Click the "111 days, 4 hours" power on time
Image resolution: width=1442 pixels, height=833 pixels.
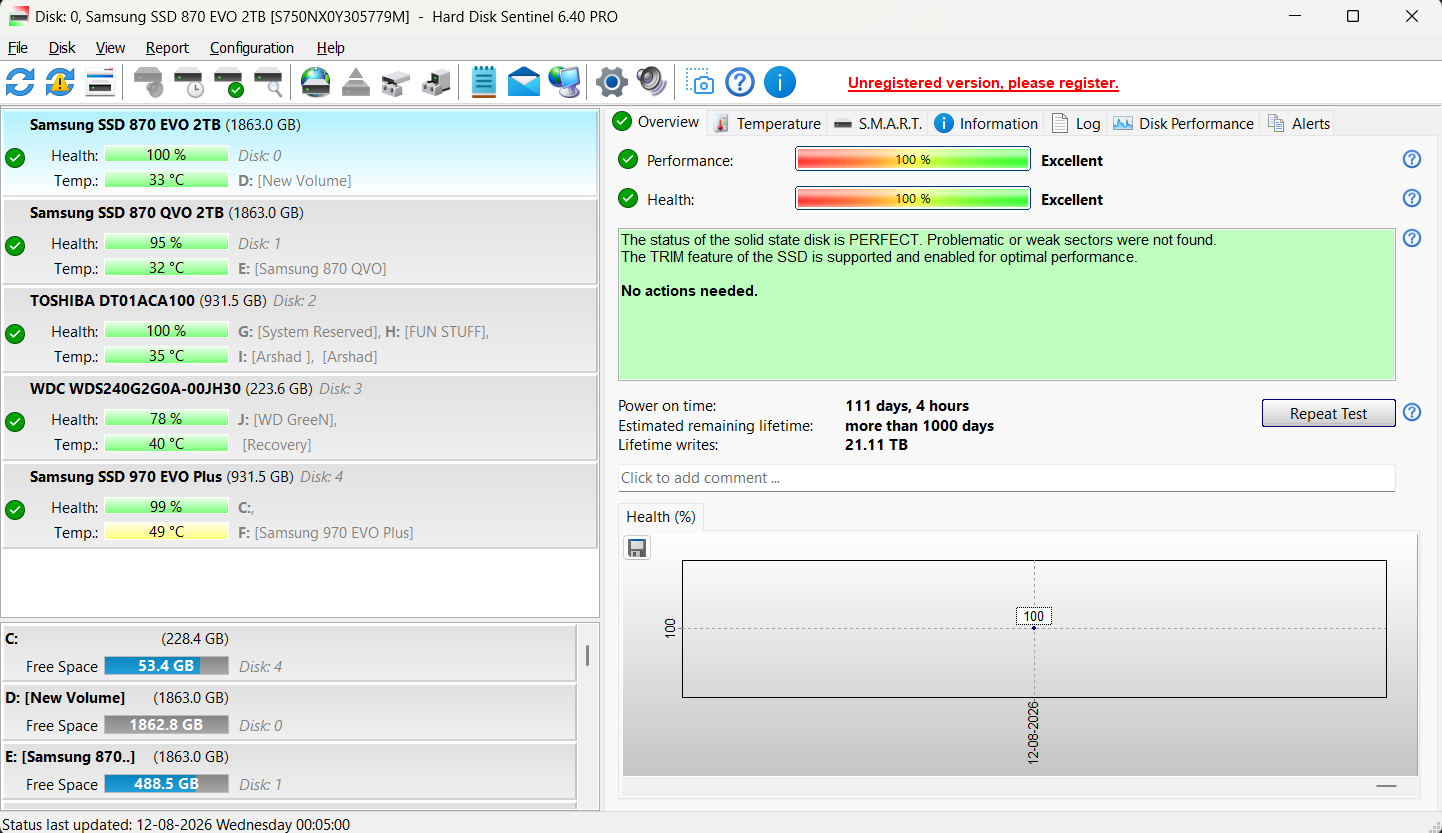[x=907, y=406]
